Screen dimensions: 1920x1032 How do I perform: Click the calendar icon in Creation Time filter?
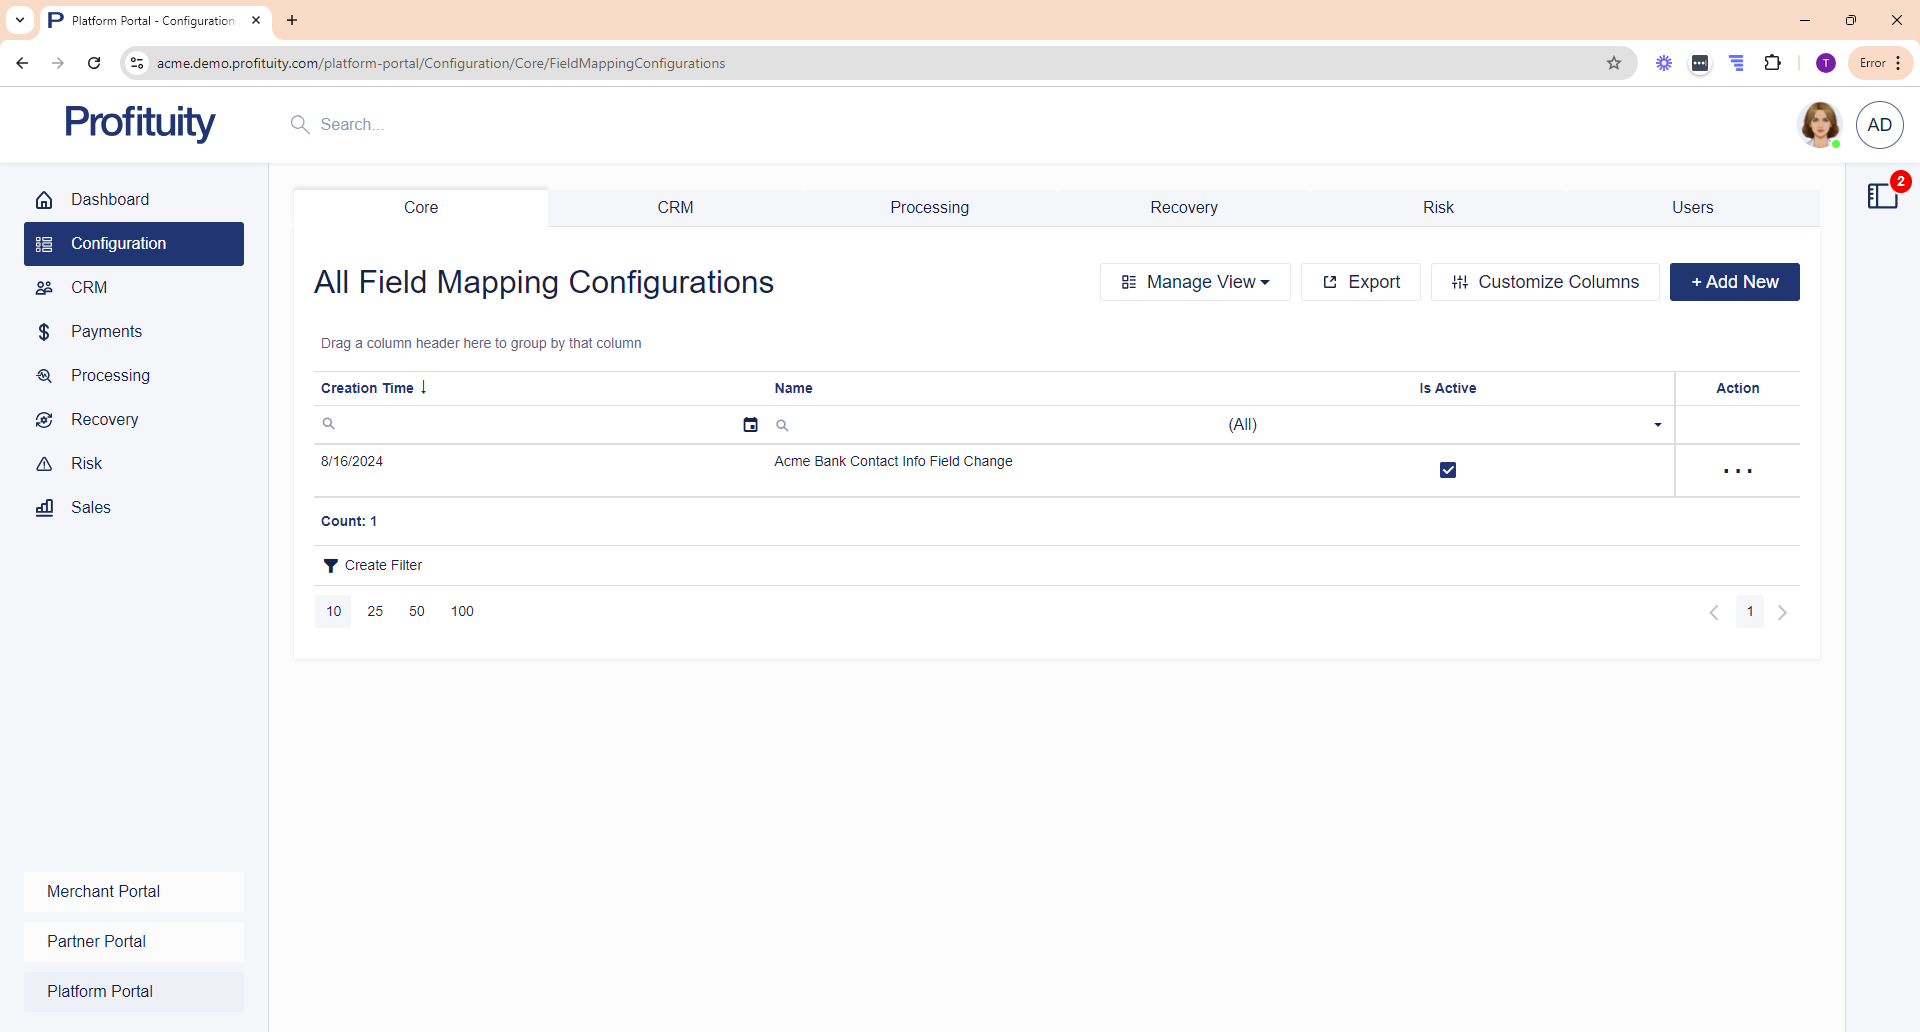click(x=750, y=425)
